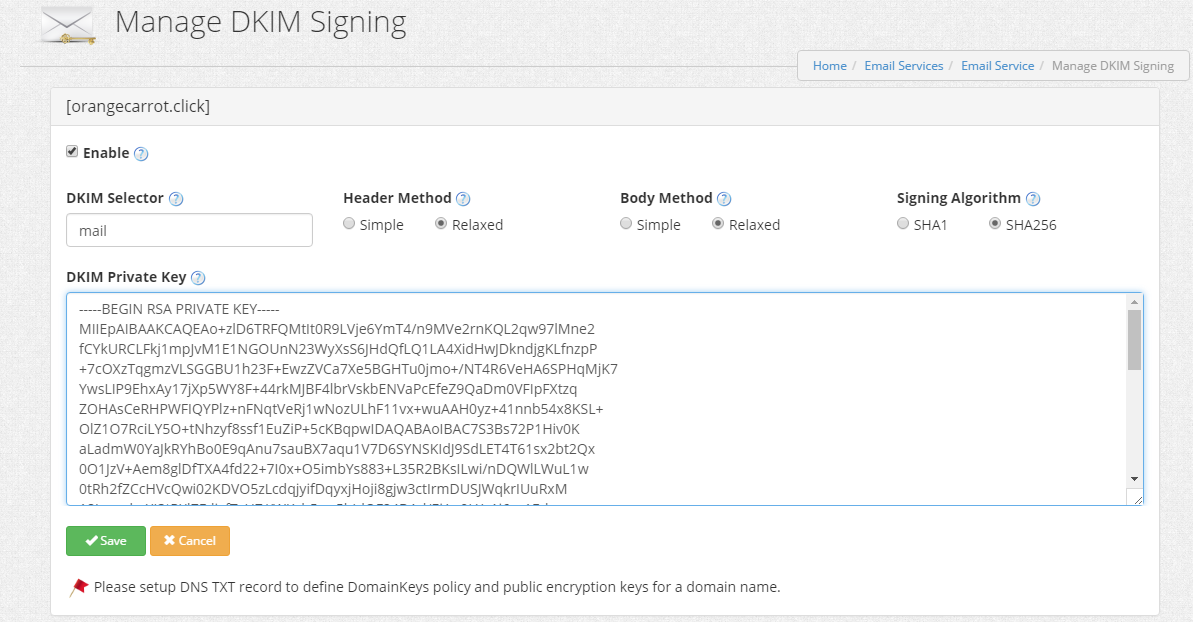Go to Home breadcrumb link
The width and height of the screenshot is (1193, 622).
pyautogui.click(x=829, y=66)
